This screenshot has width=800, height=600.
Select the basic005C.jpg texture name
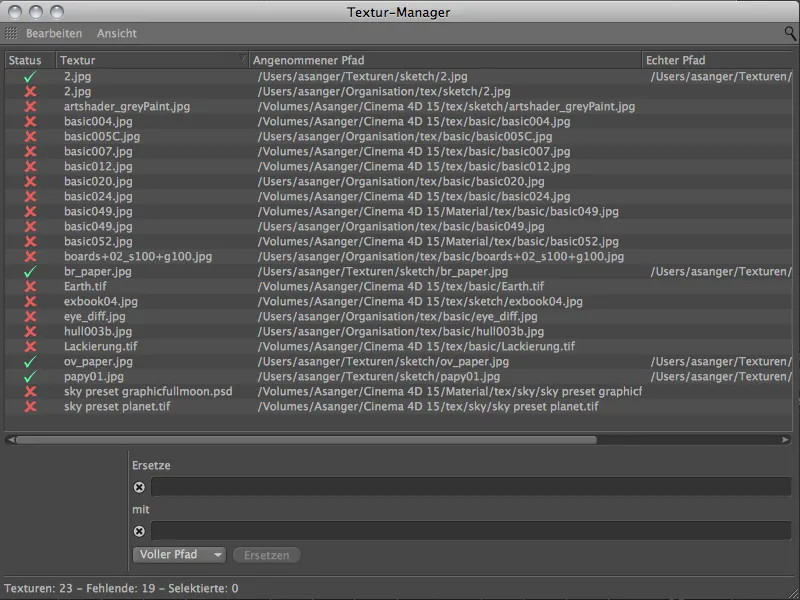point(102,137)
